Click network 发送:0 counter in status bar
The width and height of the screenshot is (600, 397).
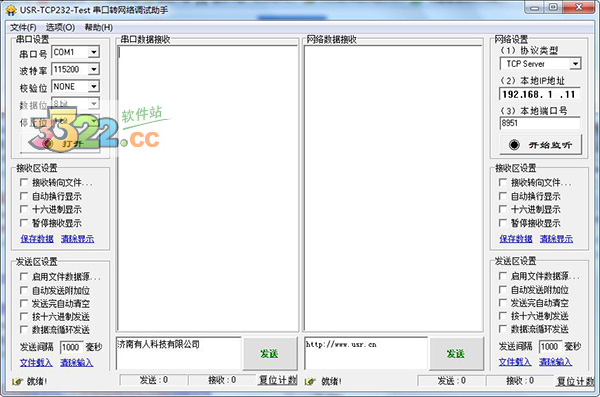coord(451,381)
